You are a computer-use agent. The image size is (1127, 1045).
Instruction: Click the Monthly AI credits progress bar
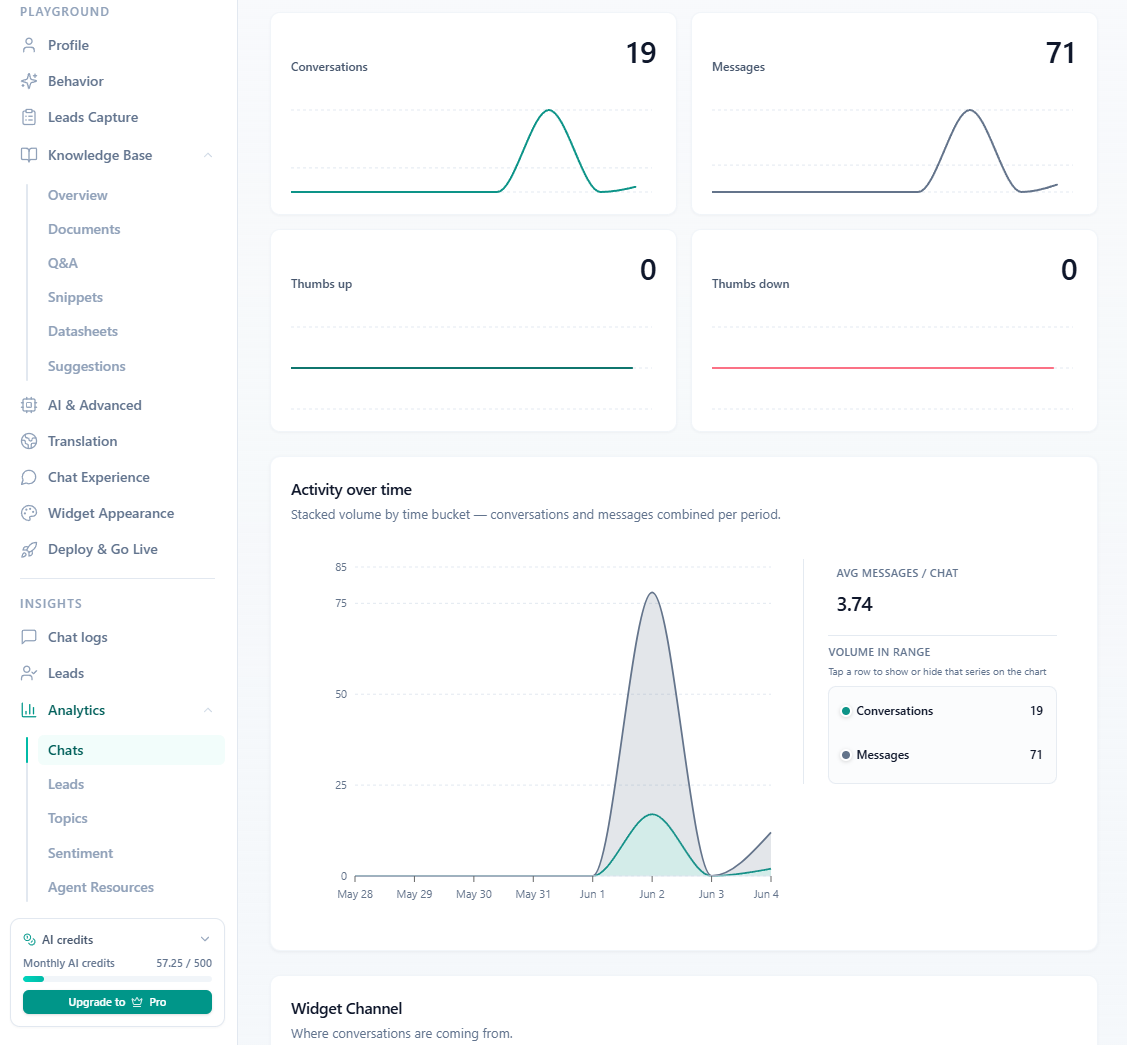117,979
